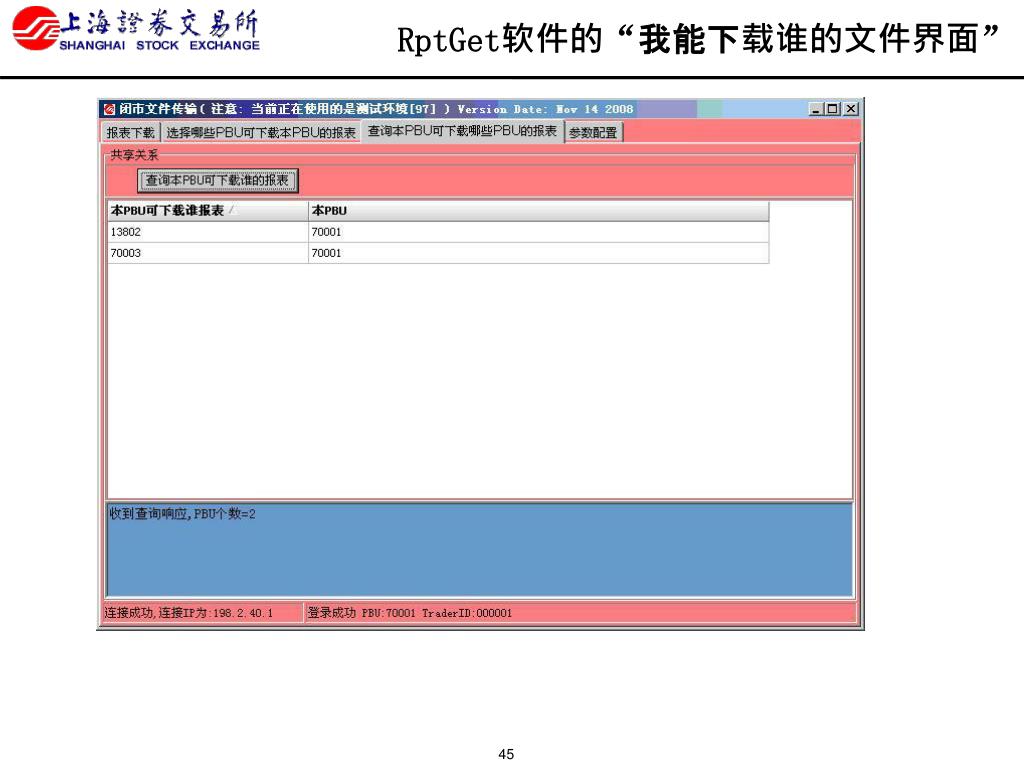
Task: Click the Shanghai Stock Exchange logo
Action: pyautogui.click(x=136, y=28)
